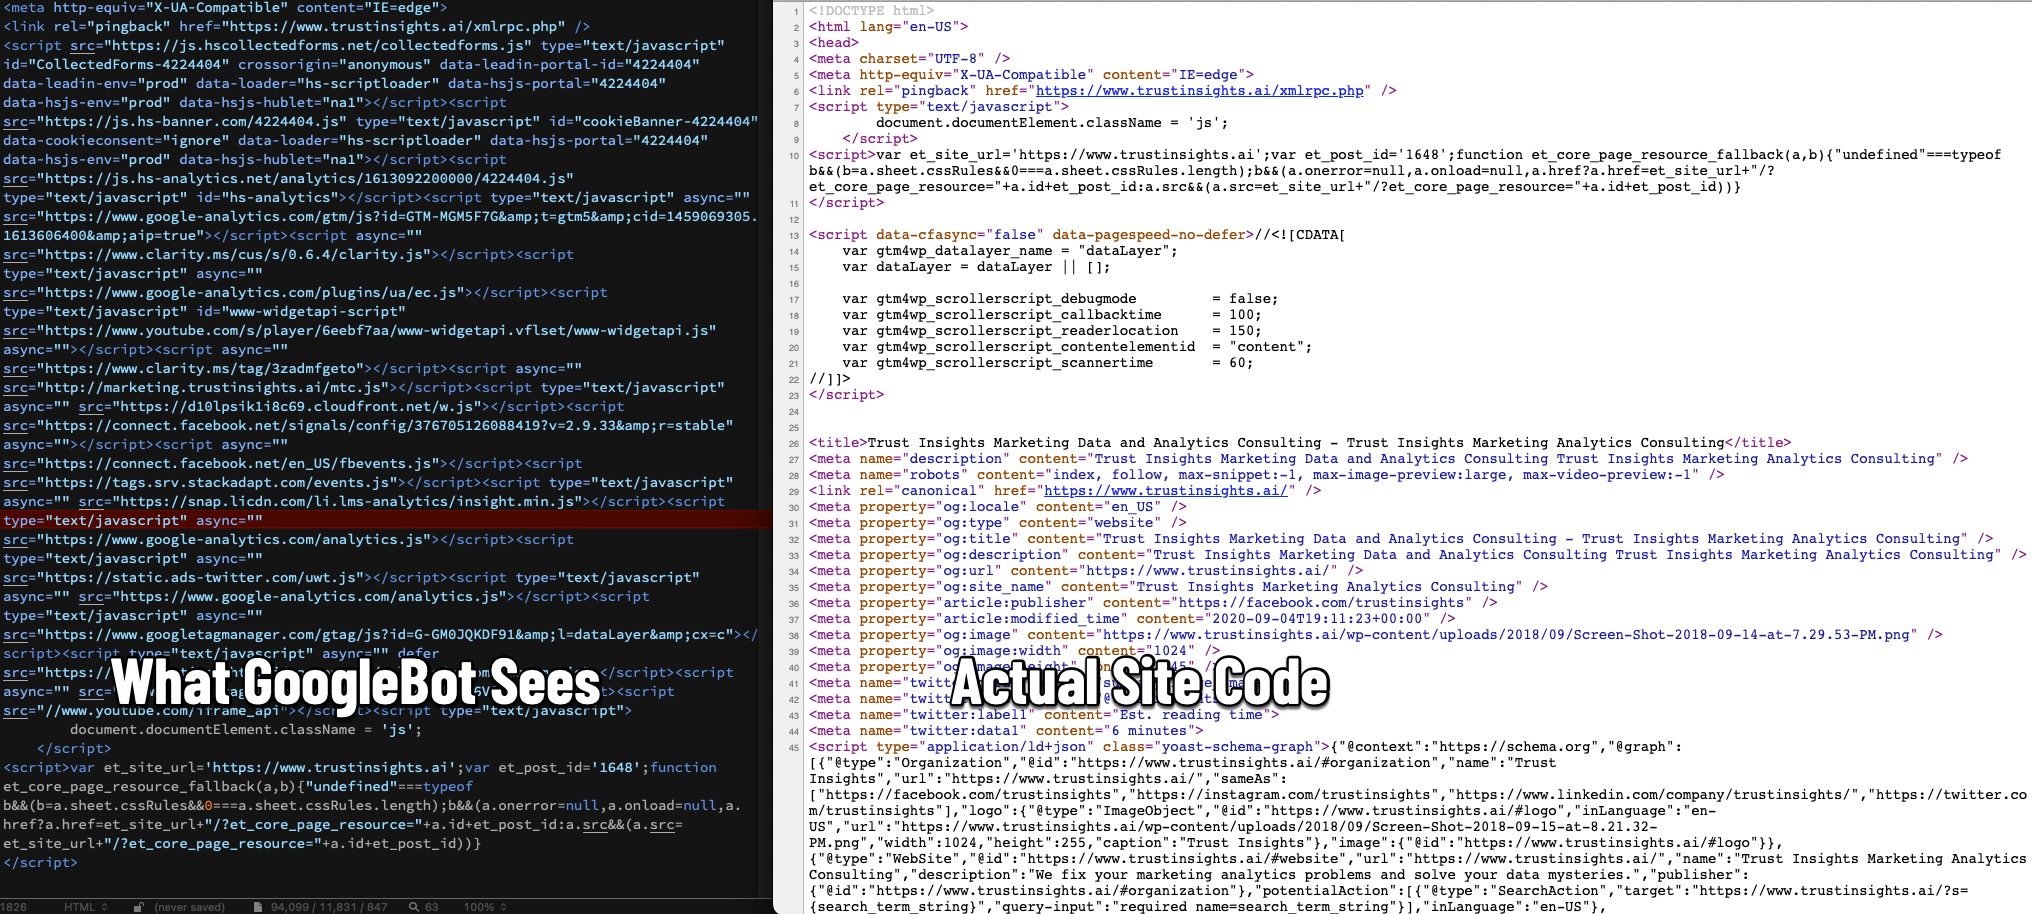This screenshot has width=2032, height=914.
Task: Click the <html lang="en-US"> line
Action: click(888, 27)
